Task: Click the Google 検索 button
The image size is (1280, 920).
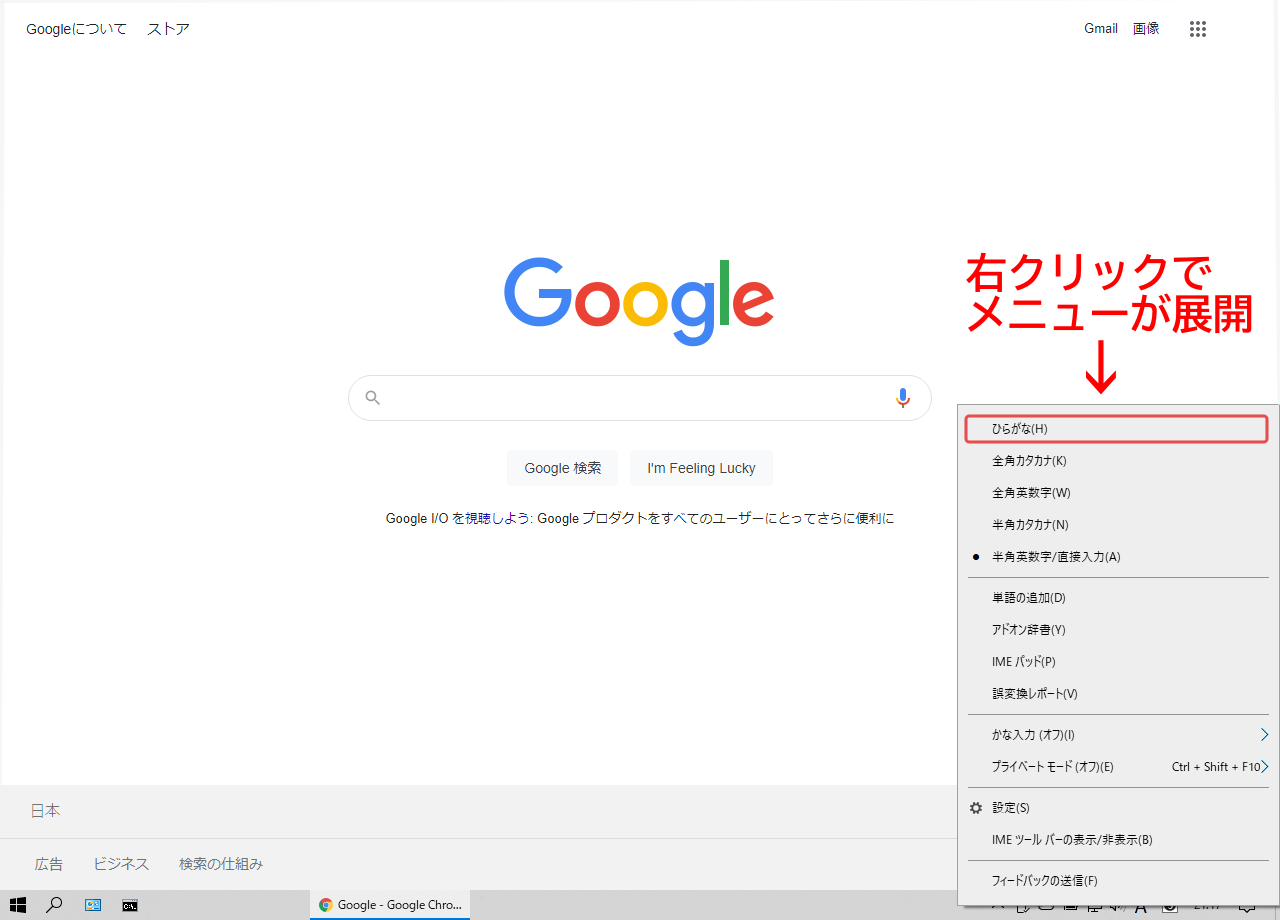Action: click(x=563, y=468)
